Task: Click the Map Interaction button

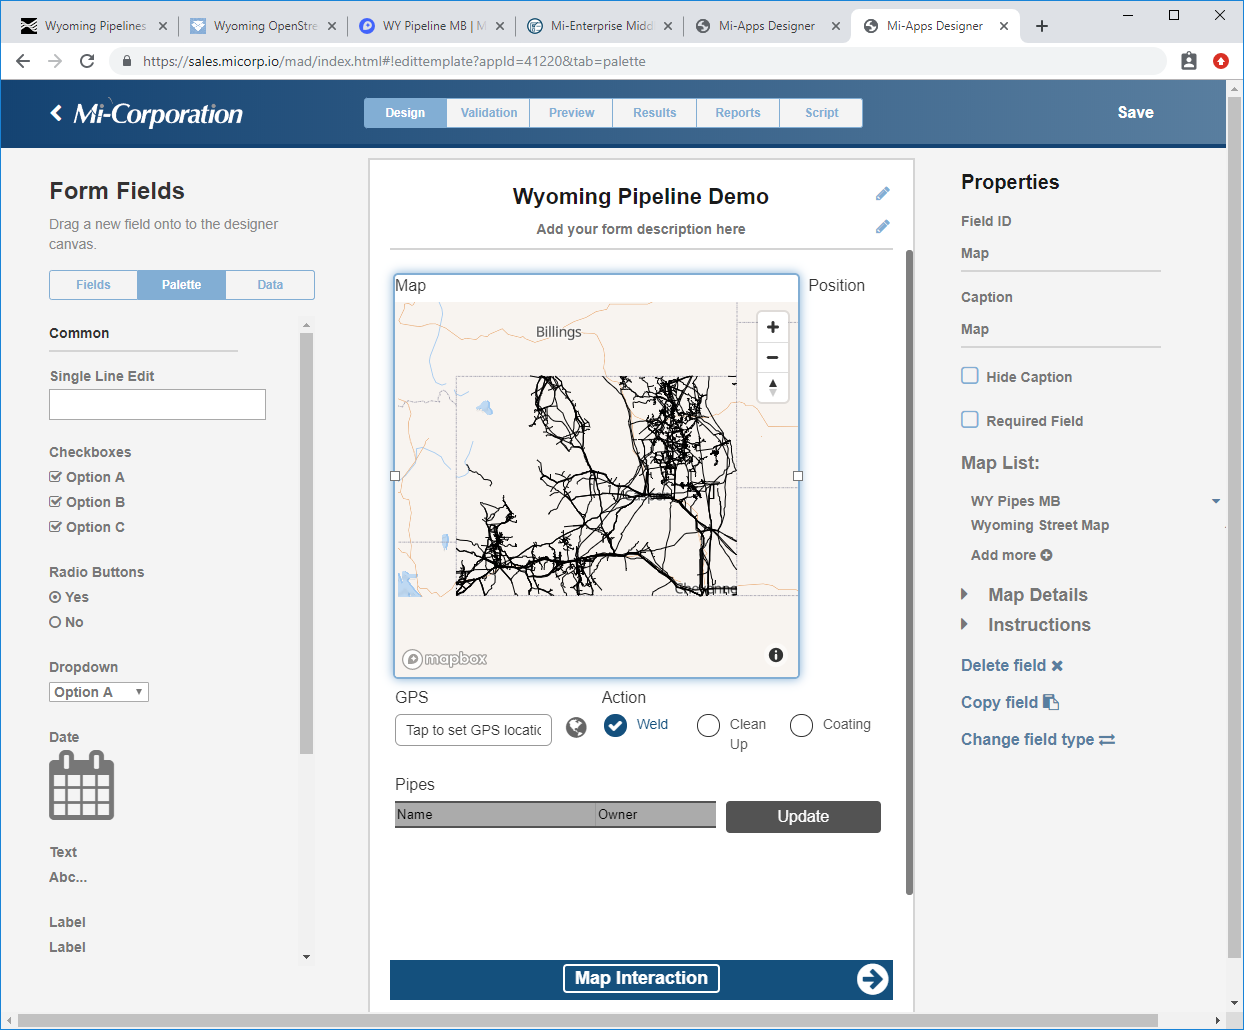Action: pos(641,978)
